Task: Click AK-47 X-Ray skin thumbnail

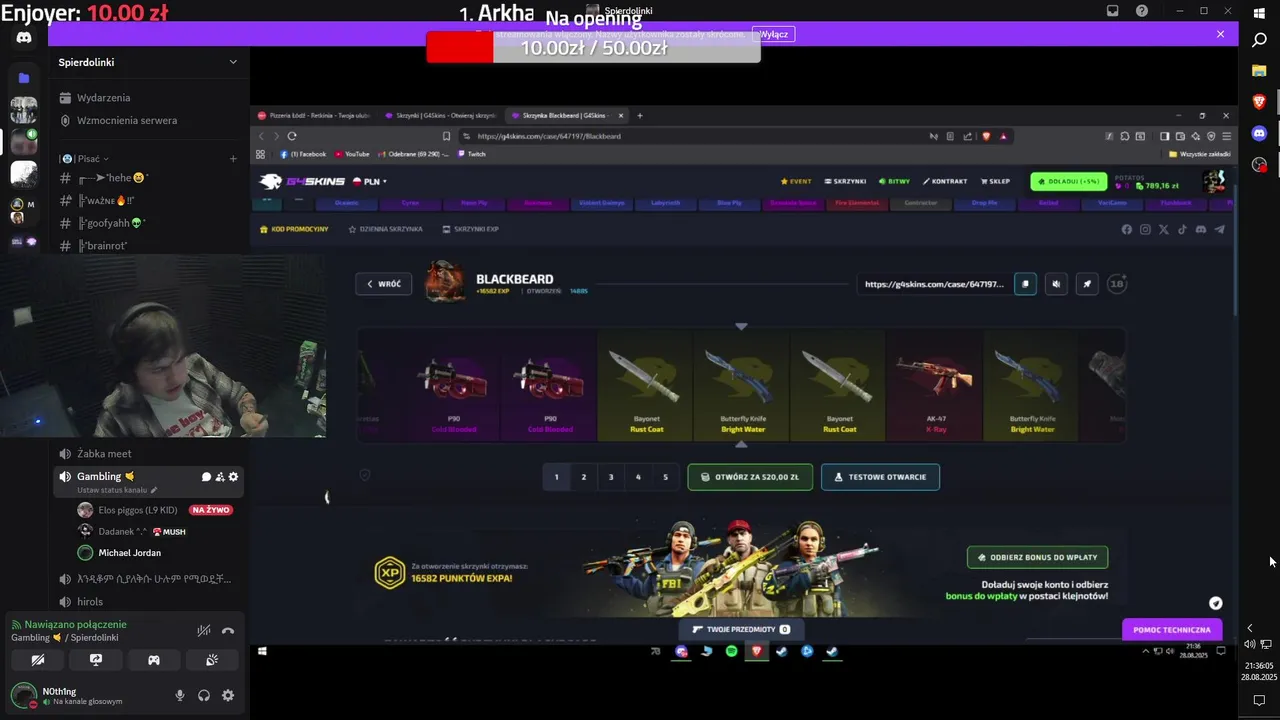Action: 933,387
